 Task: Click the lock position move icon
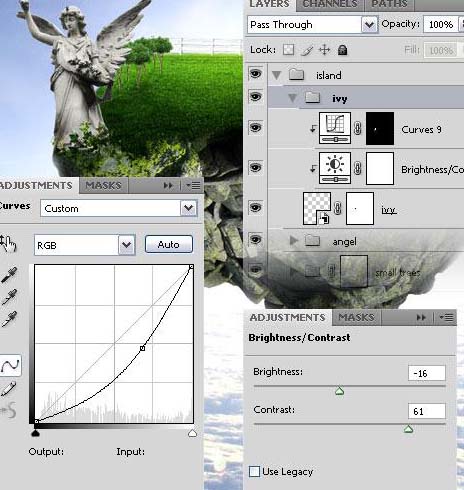click(324, 50)
